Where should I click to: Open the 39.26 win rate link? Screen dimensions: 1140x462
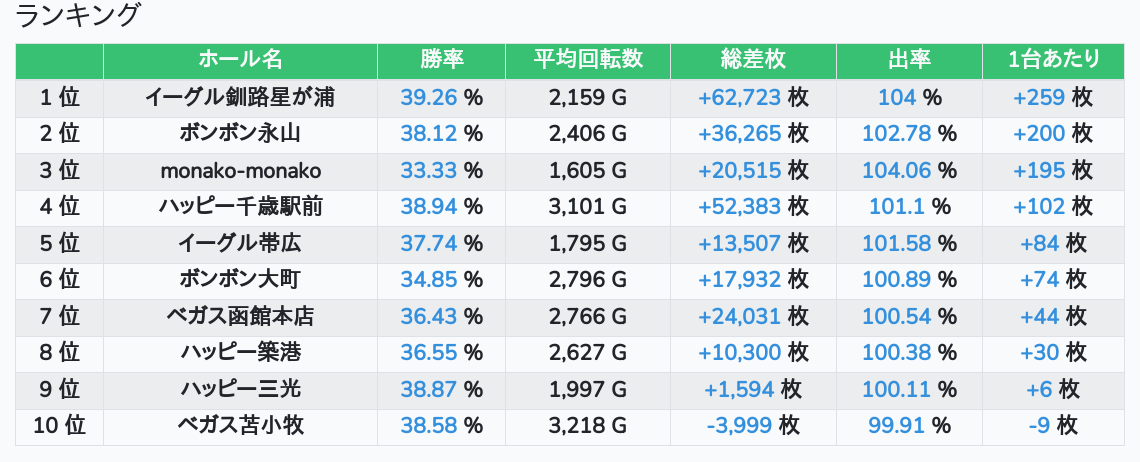point(429,97)
